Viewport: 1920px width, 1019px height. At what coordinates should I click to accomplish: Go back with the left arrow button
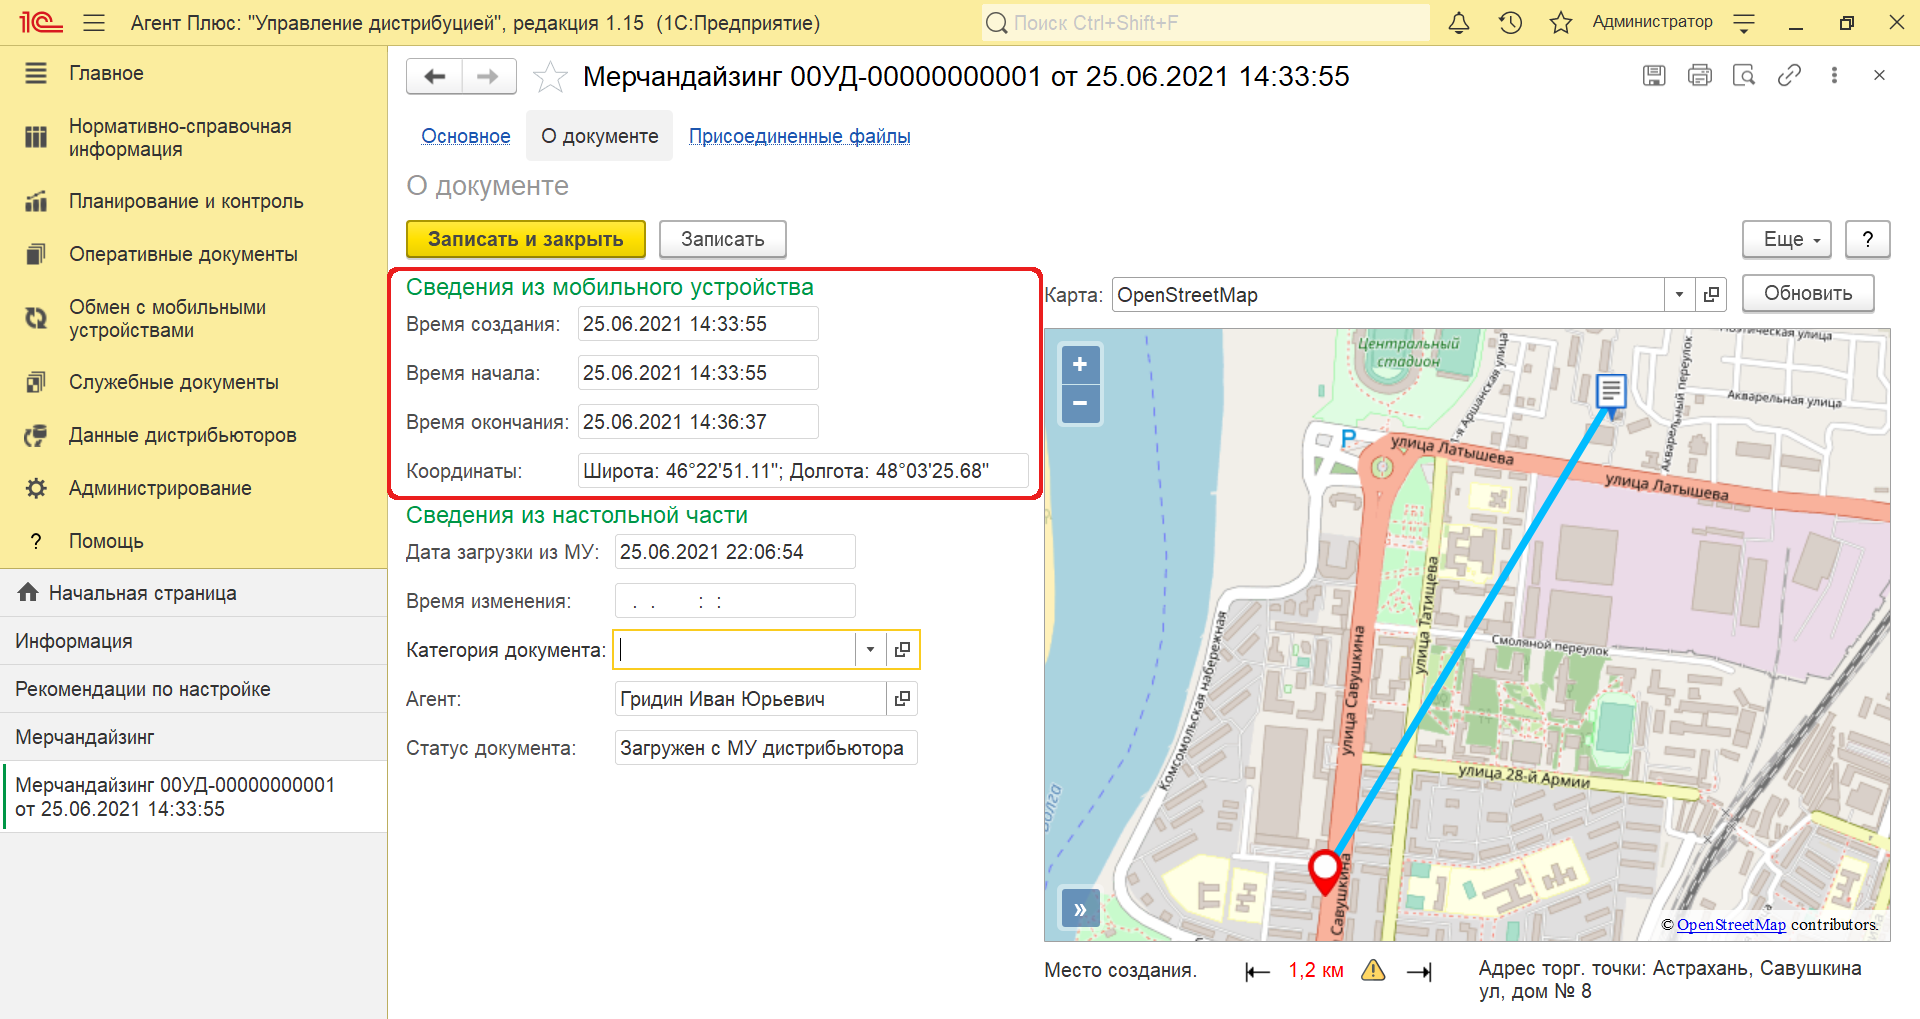tap(434, 76)
